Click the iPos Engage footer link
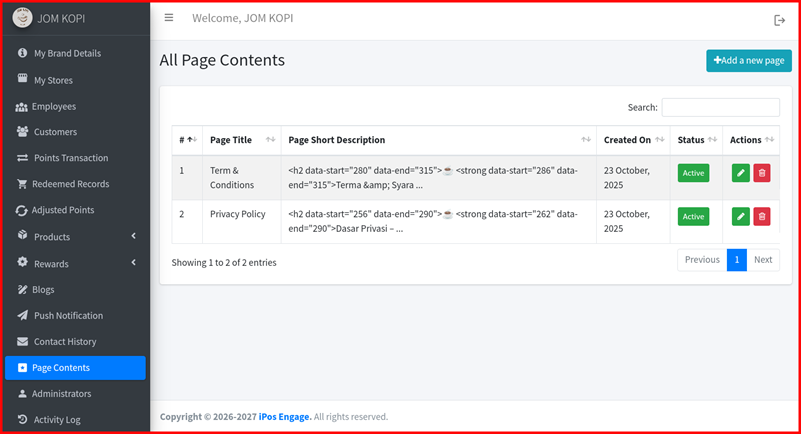Image resolution: width=801 pixels, height=434 pixels. (283, 417)
